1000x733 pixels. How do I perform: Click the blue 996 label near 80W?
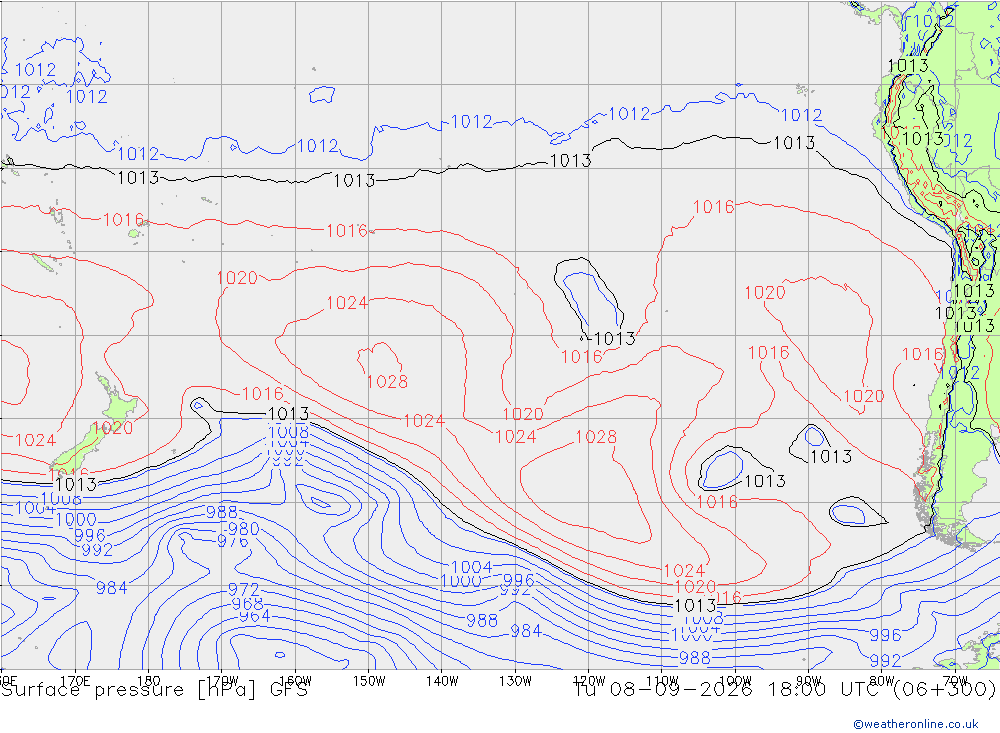click(885, 635)
